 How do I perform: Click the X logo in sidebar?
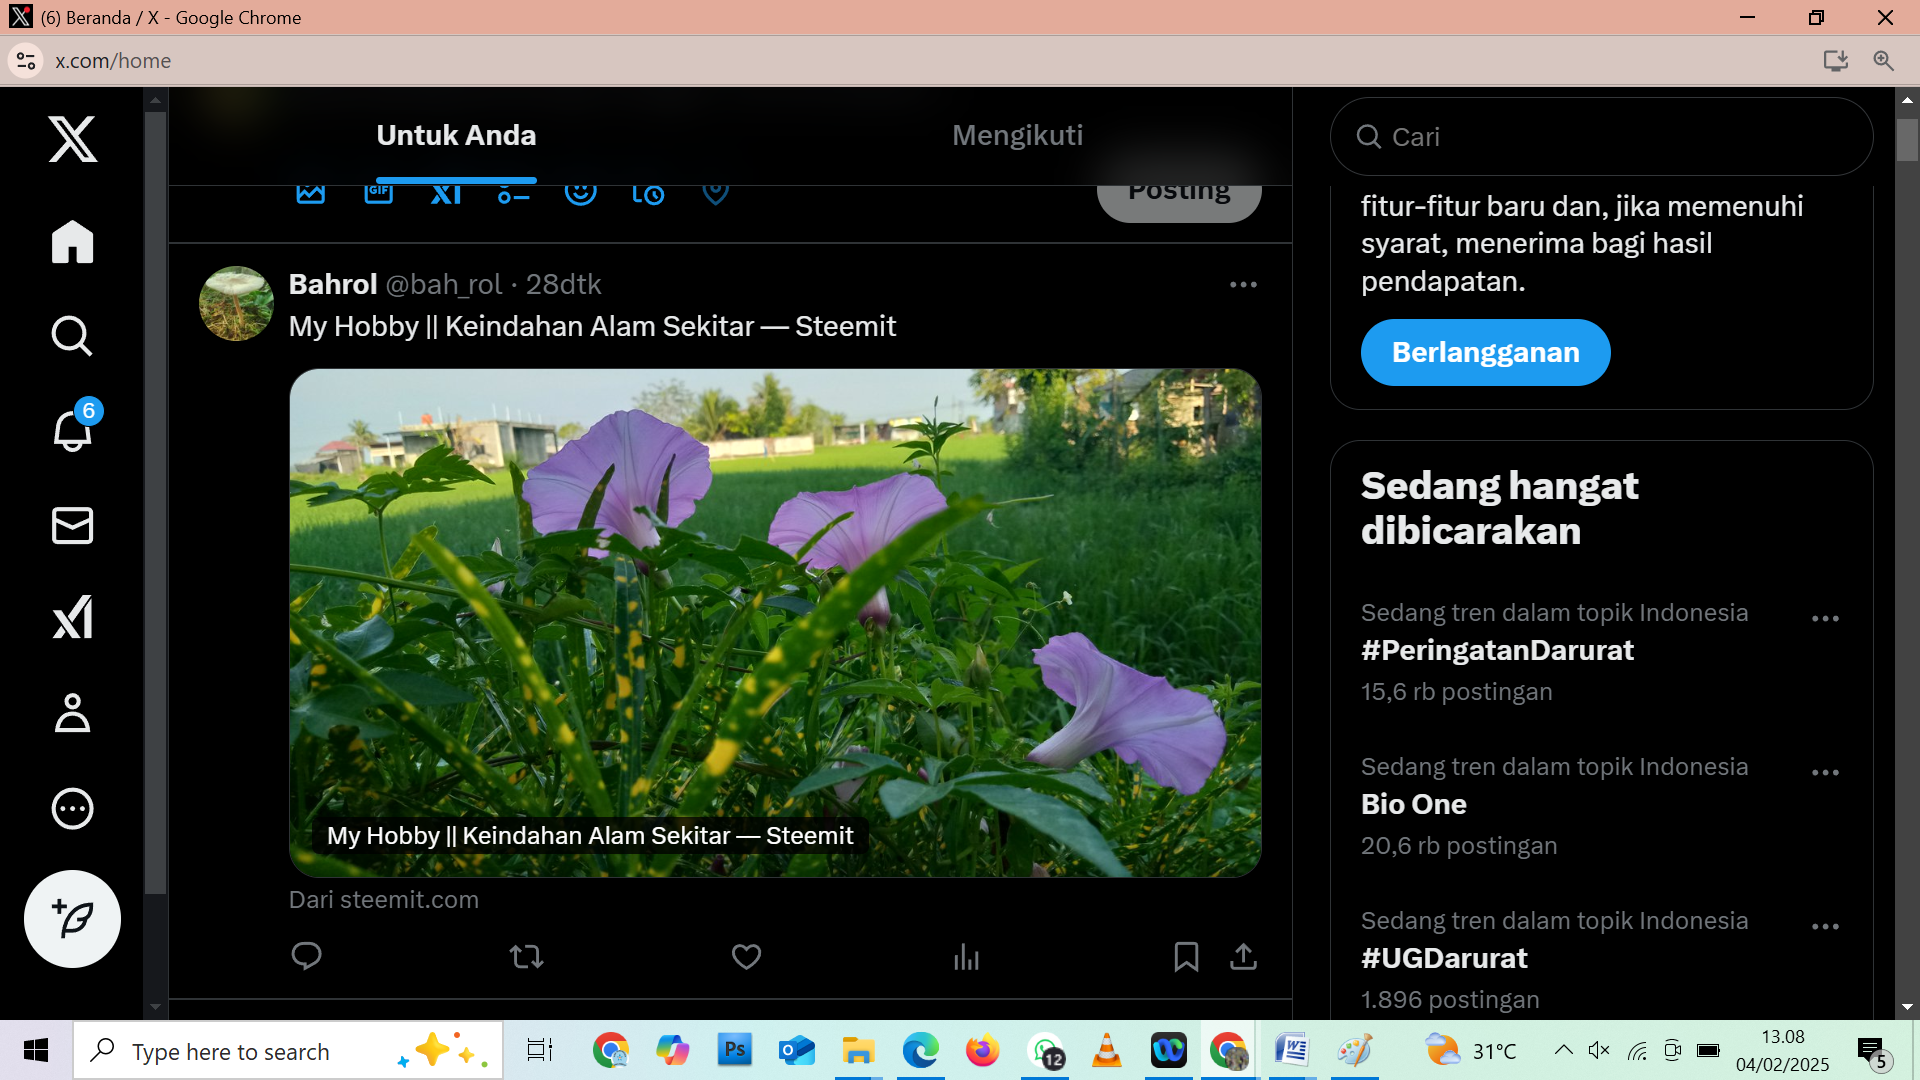coord(72,138)
